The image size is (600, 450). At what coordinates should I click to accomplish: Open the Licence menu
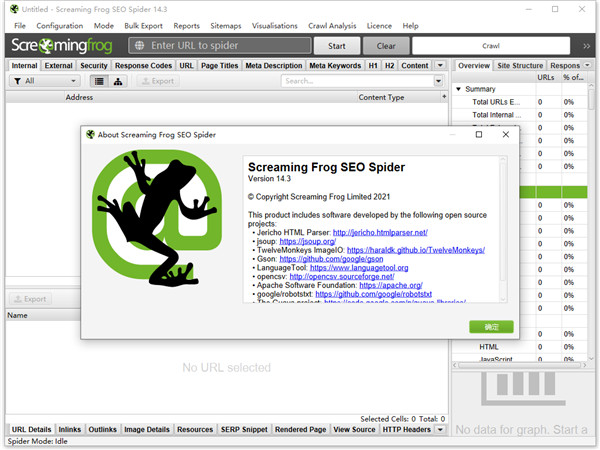(379, 26)
